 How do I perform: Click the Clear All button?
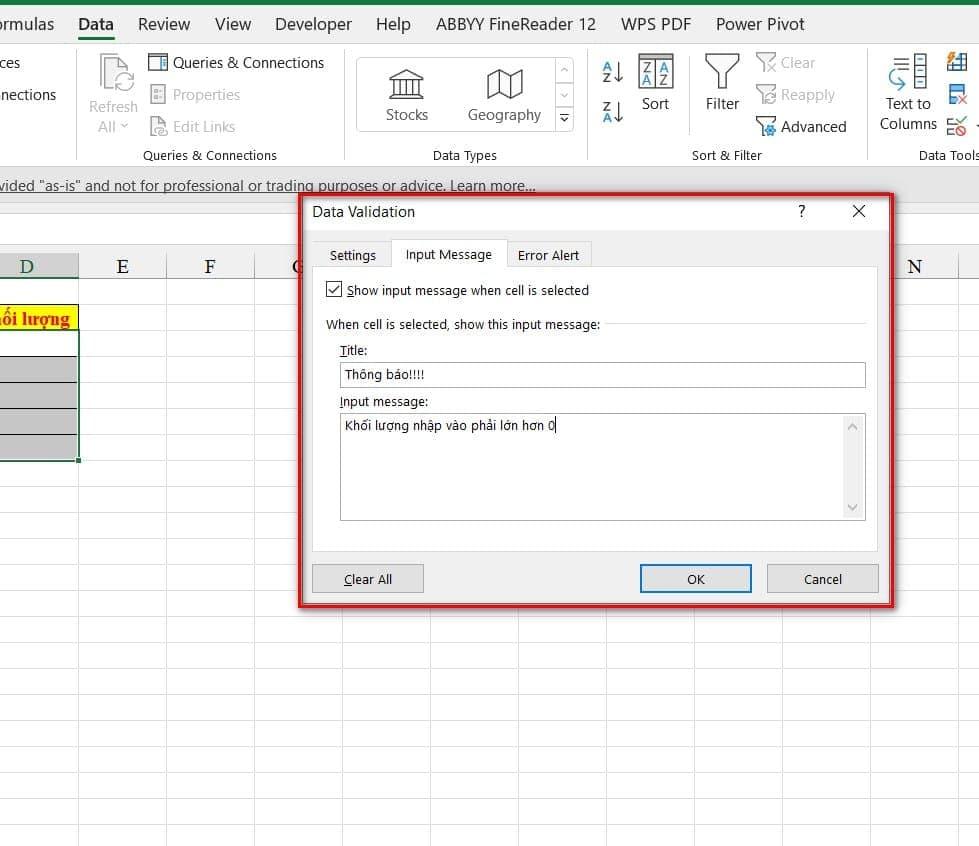click(x=368, y=579)
